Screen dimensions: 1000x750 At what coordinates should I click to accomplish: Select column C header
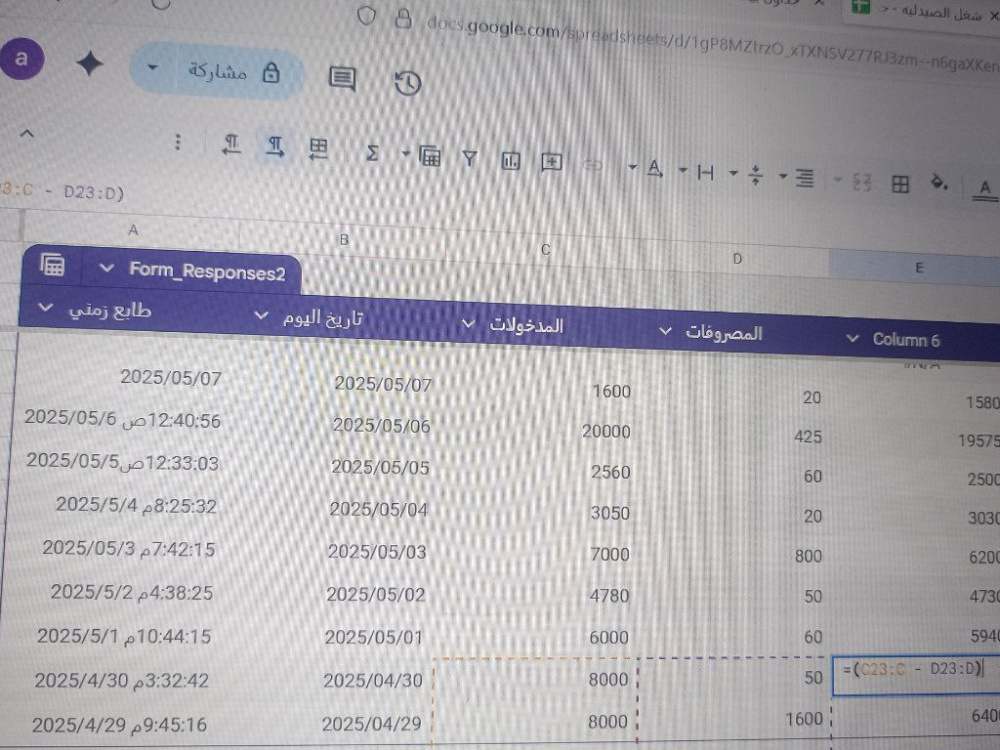point(545,249)
